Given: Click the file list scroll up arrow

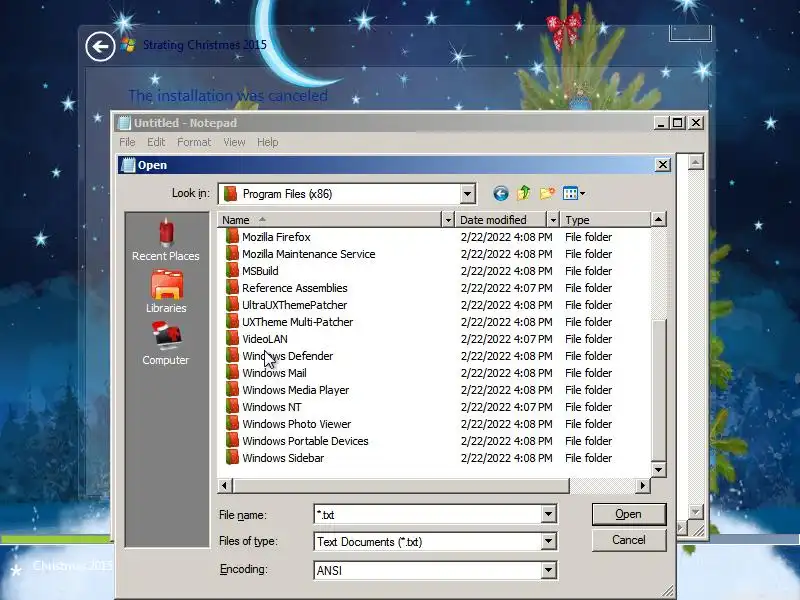Looking at the screenshot, I should coord(659,220).
